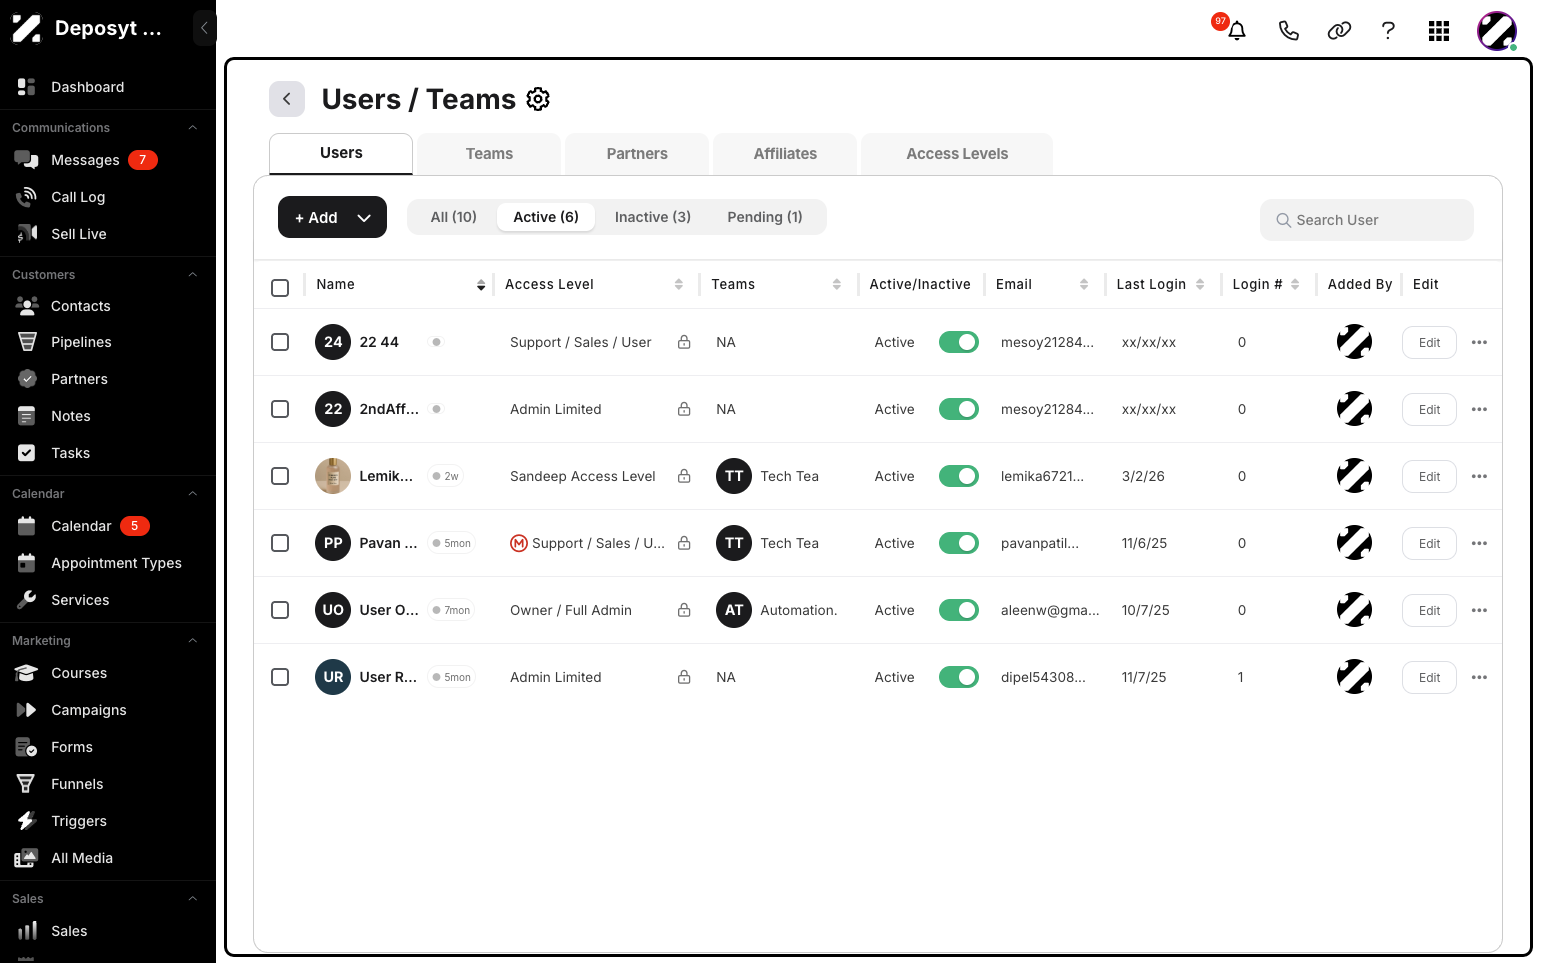Open Messages in the sidebar
Viewport: 1541px width, 963px height.
[x=85, y=160]
